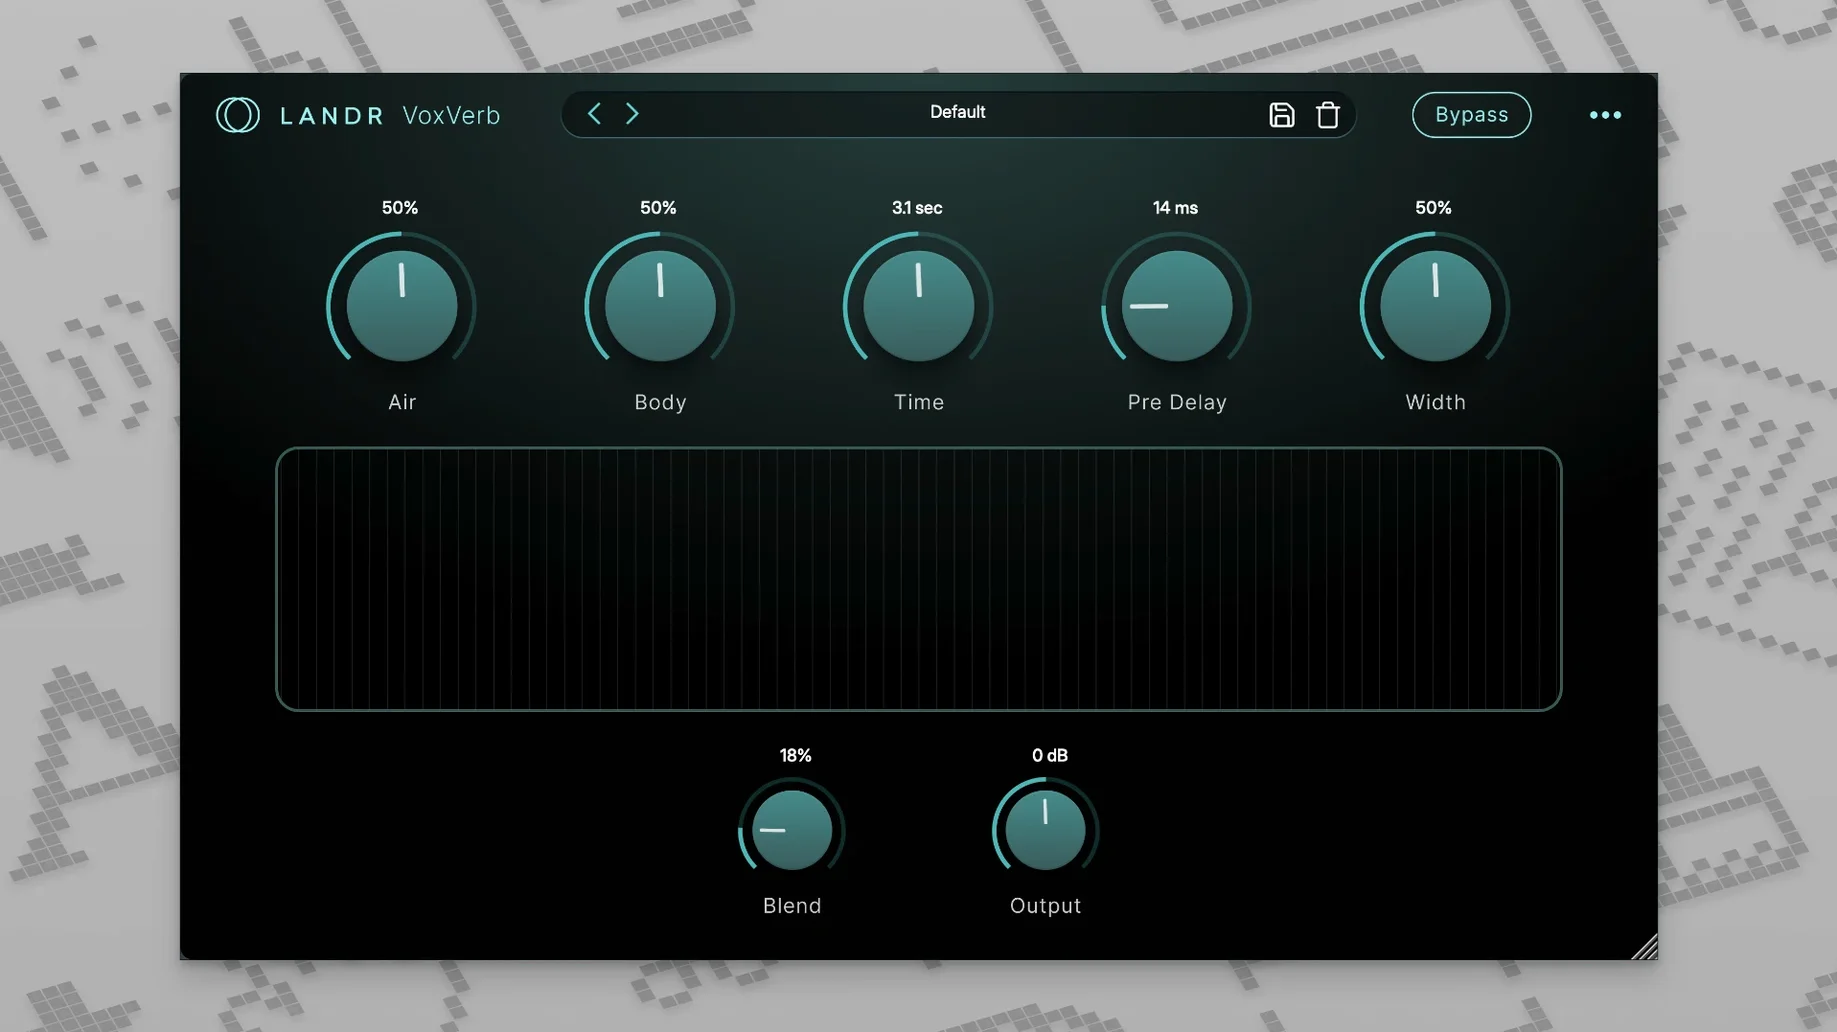The image size is (1837, 1032).
Task: Click the Output knob
Action: [1045, 830]
